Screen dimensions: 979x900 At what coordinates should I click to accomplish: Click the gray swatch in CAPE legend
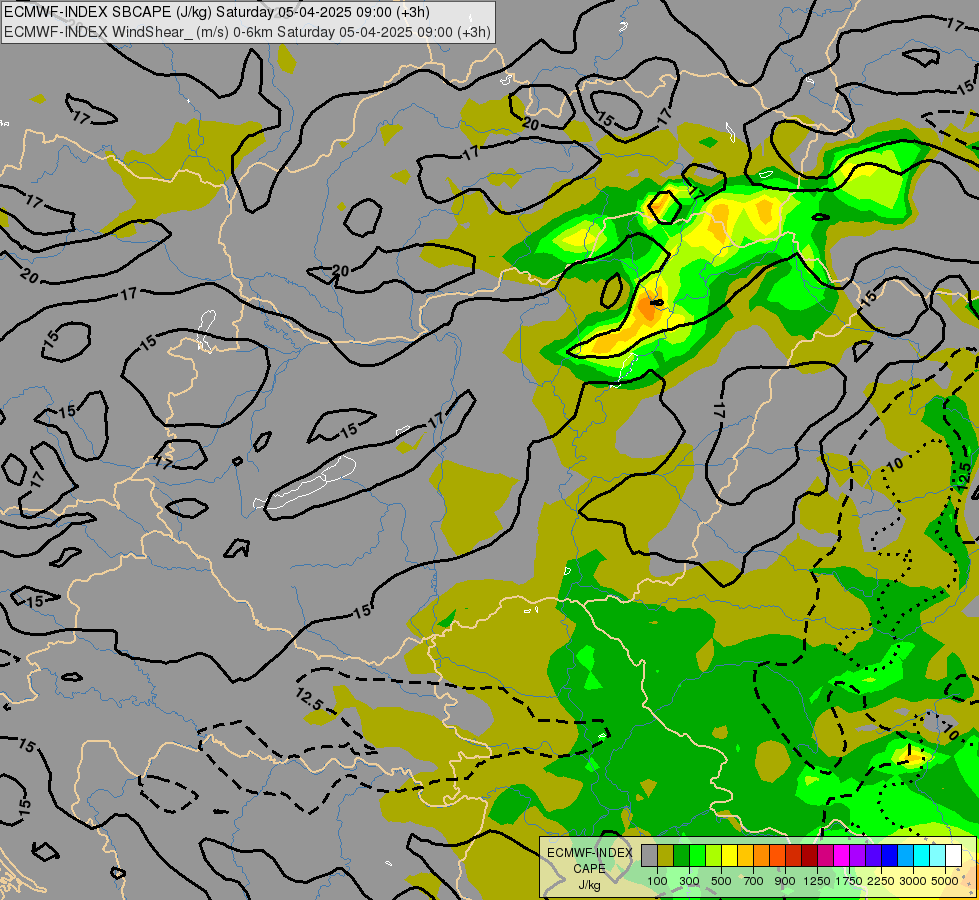click(649, 855)
